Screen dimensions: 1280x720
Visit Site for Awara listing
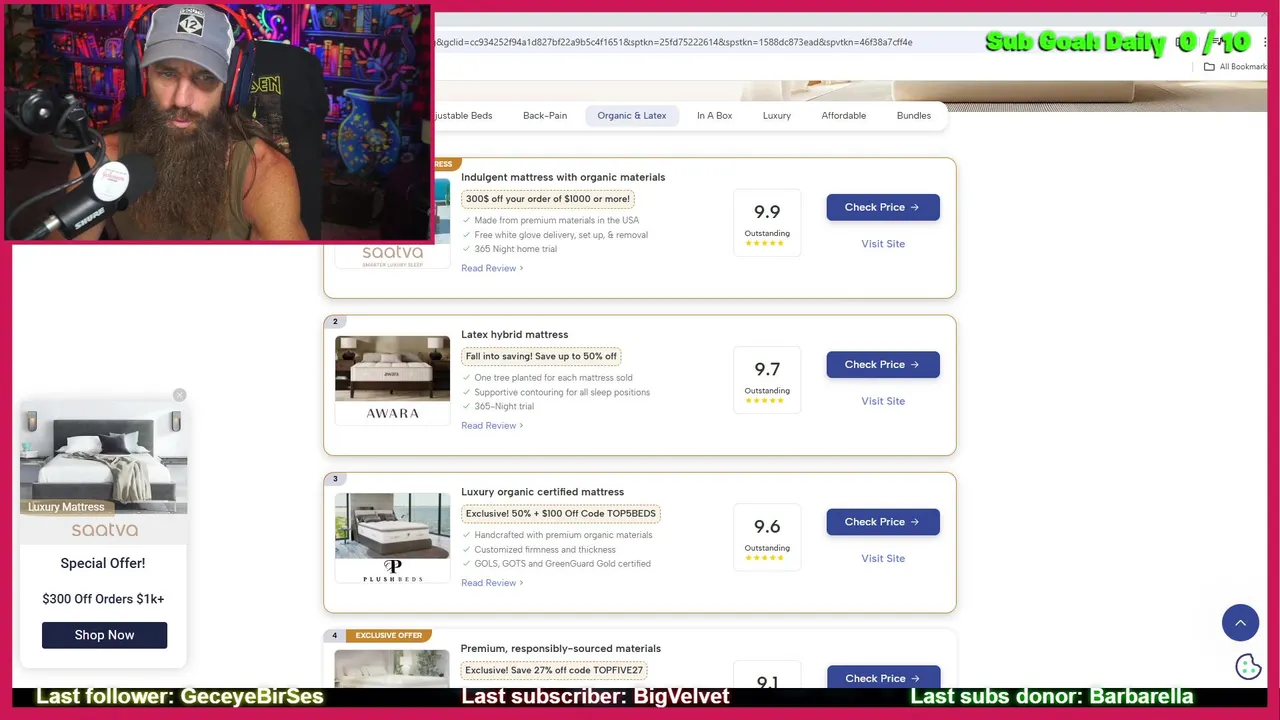[883, 401]
